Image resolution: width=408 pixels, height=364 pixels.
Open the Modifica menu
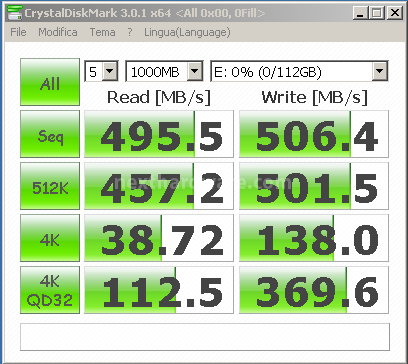(x=58, y=32)
